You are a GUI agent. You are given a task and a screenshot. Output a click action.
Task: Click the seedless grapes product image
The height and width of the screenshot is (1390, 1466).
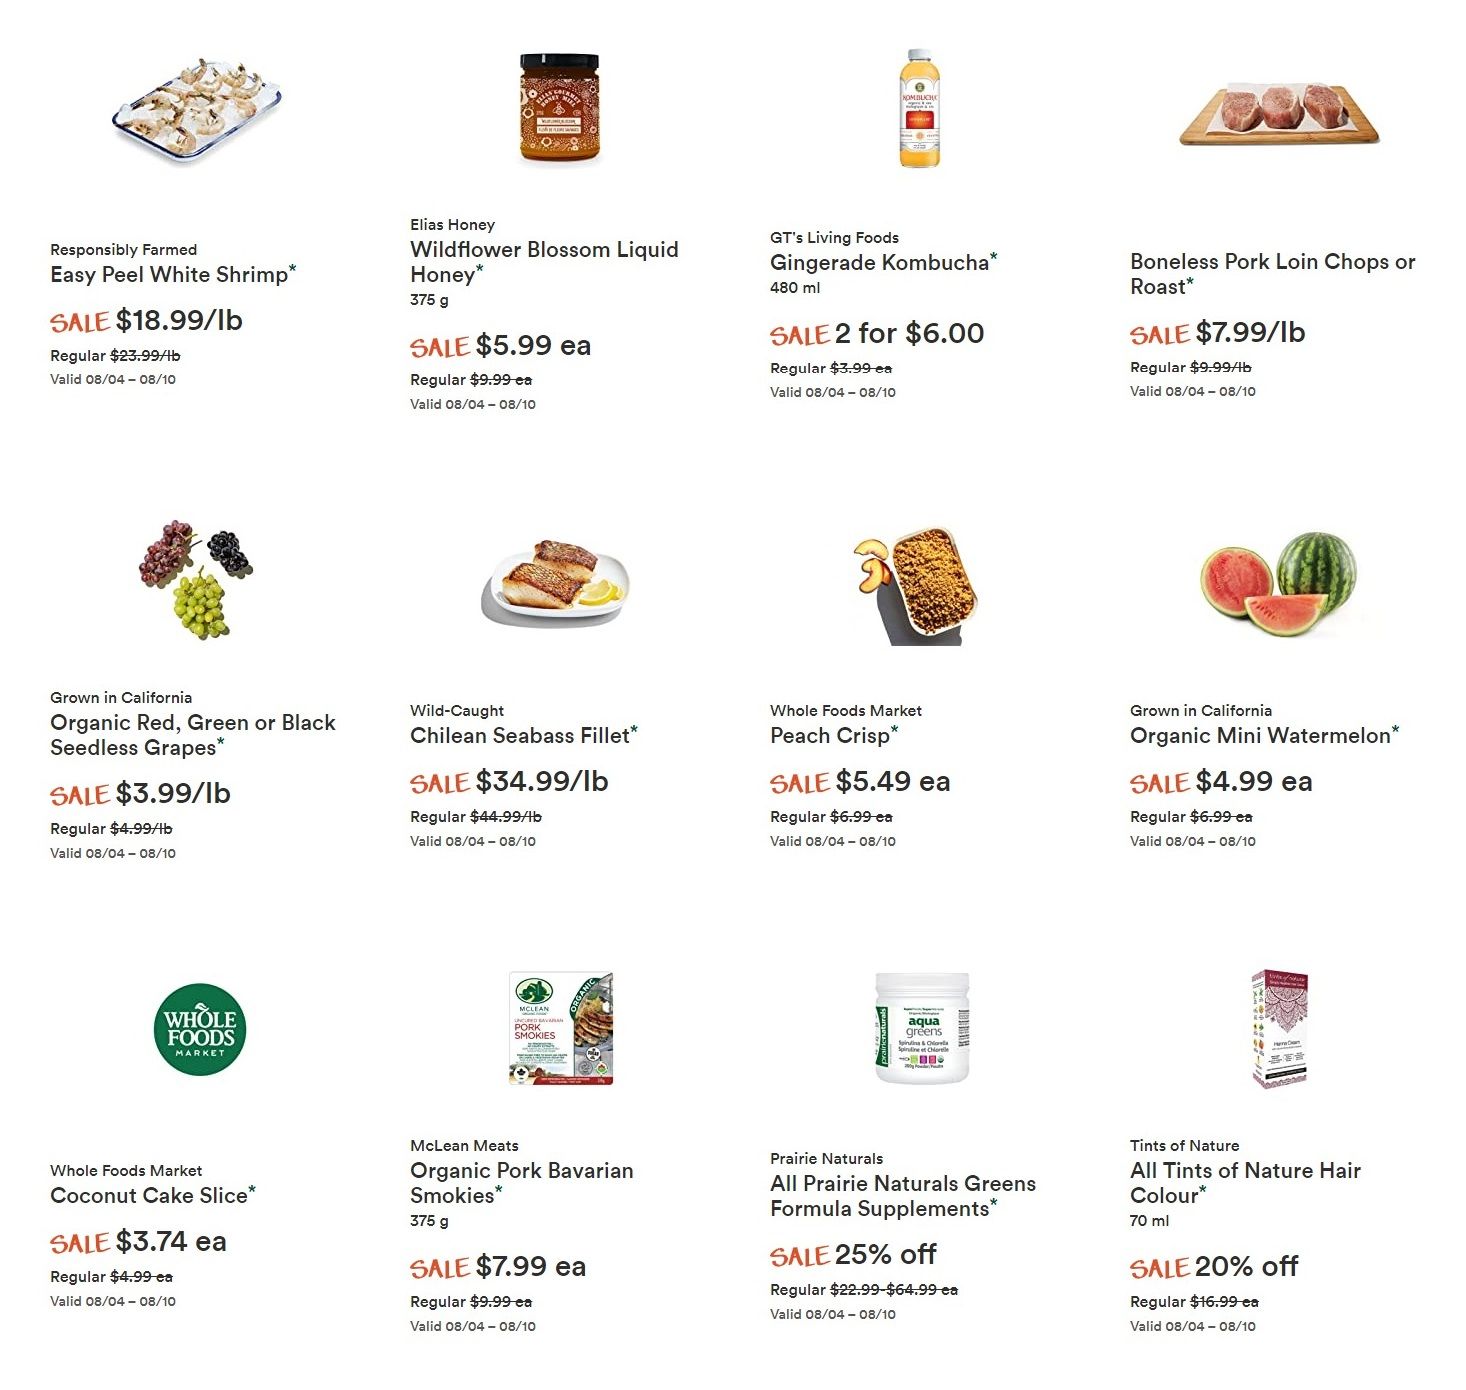(196, 578)
